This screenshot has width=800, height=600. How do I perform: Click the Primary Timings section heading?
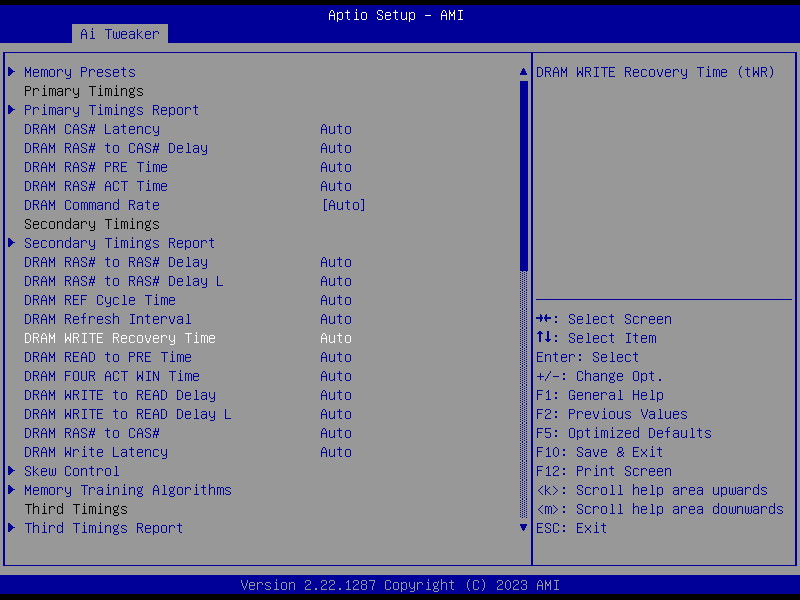(84, 91)
